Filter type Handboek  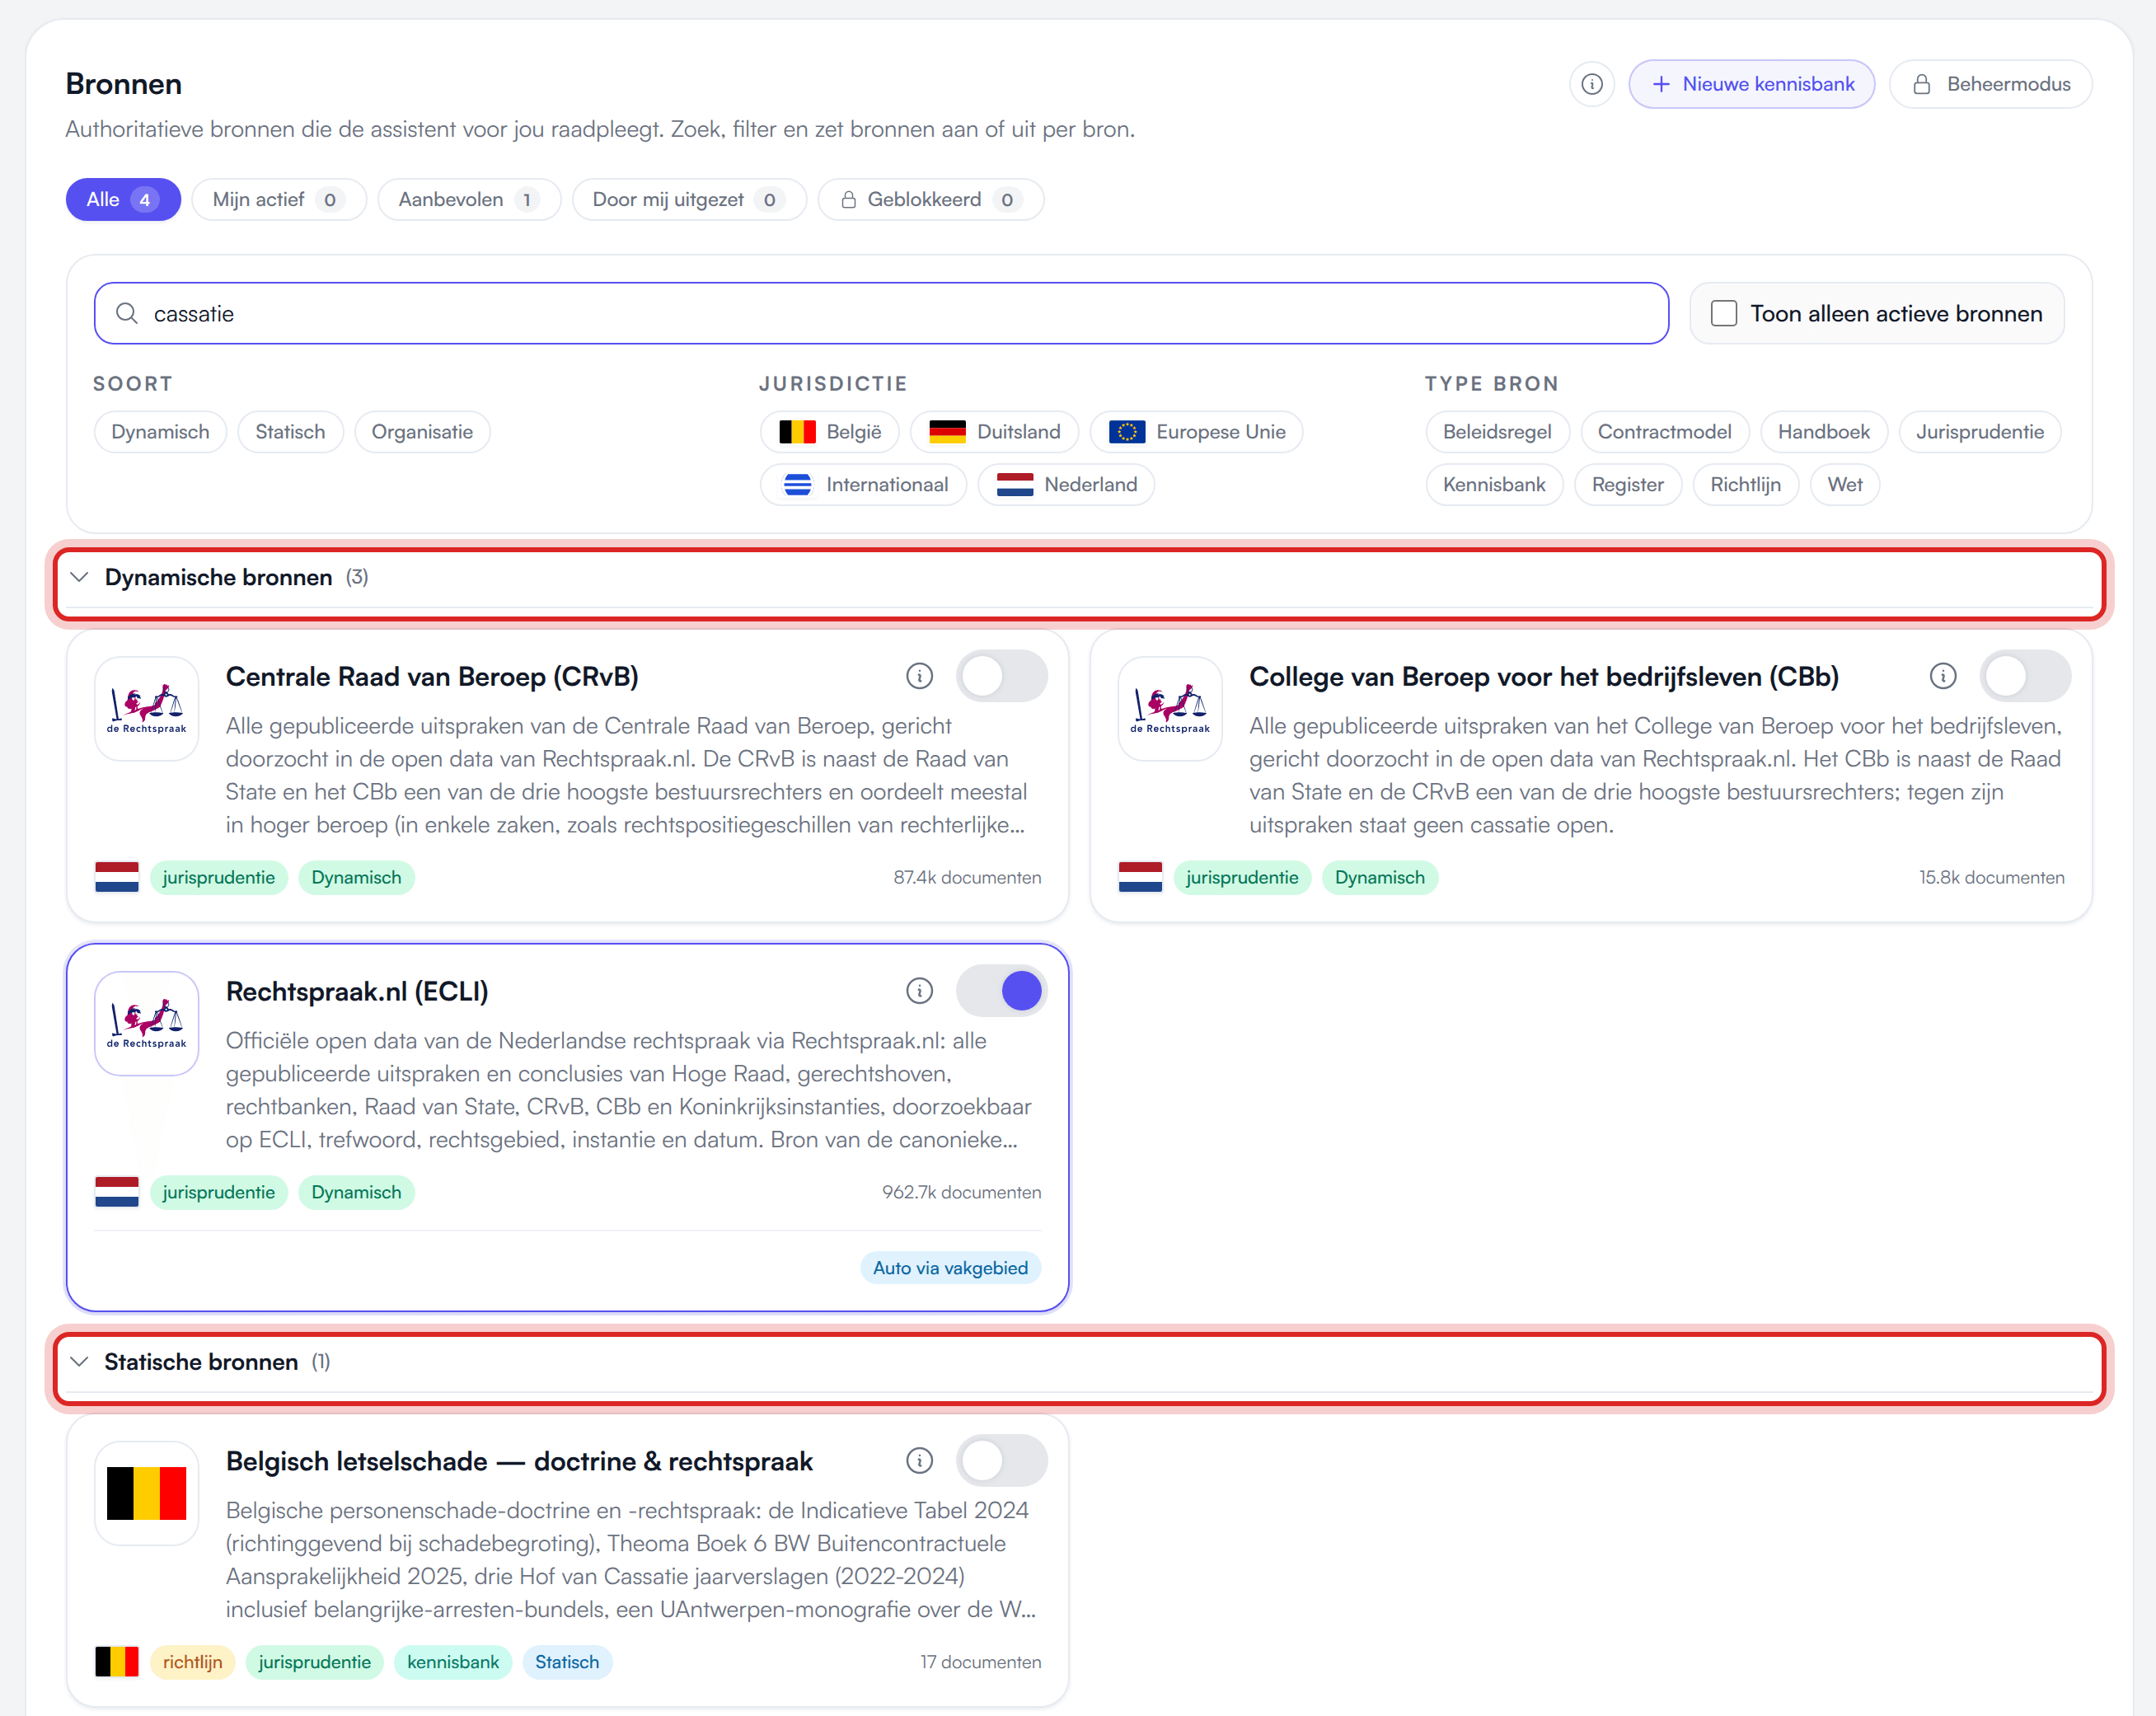coord(1824,432)
